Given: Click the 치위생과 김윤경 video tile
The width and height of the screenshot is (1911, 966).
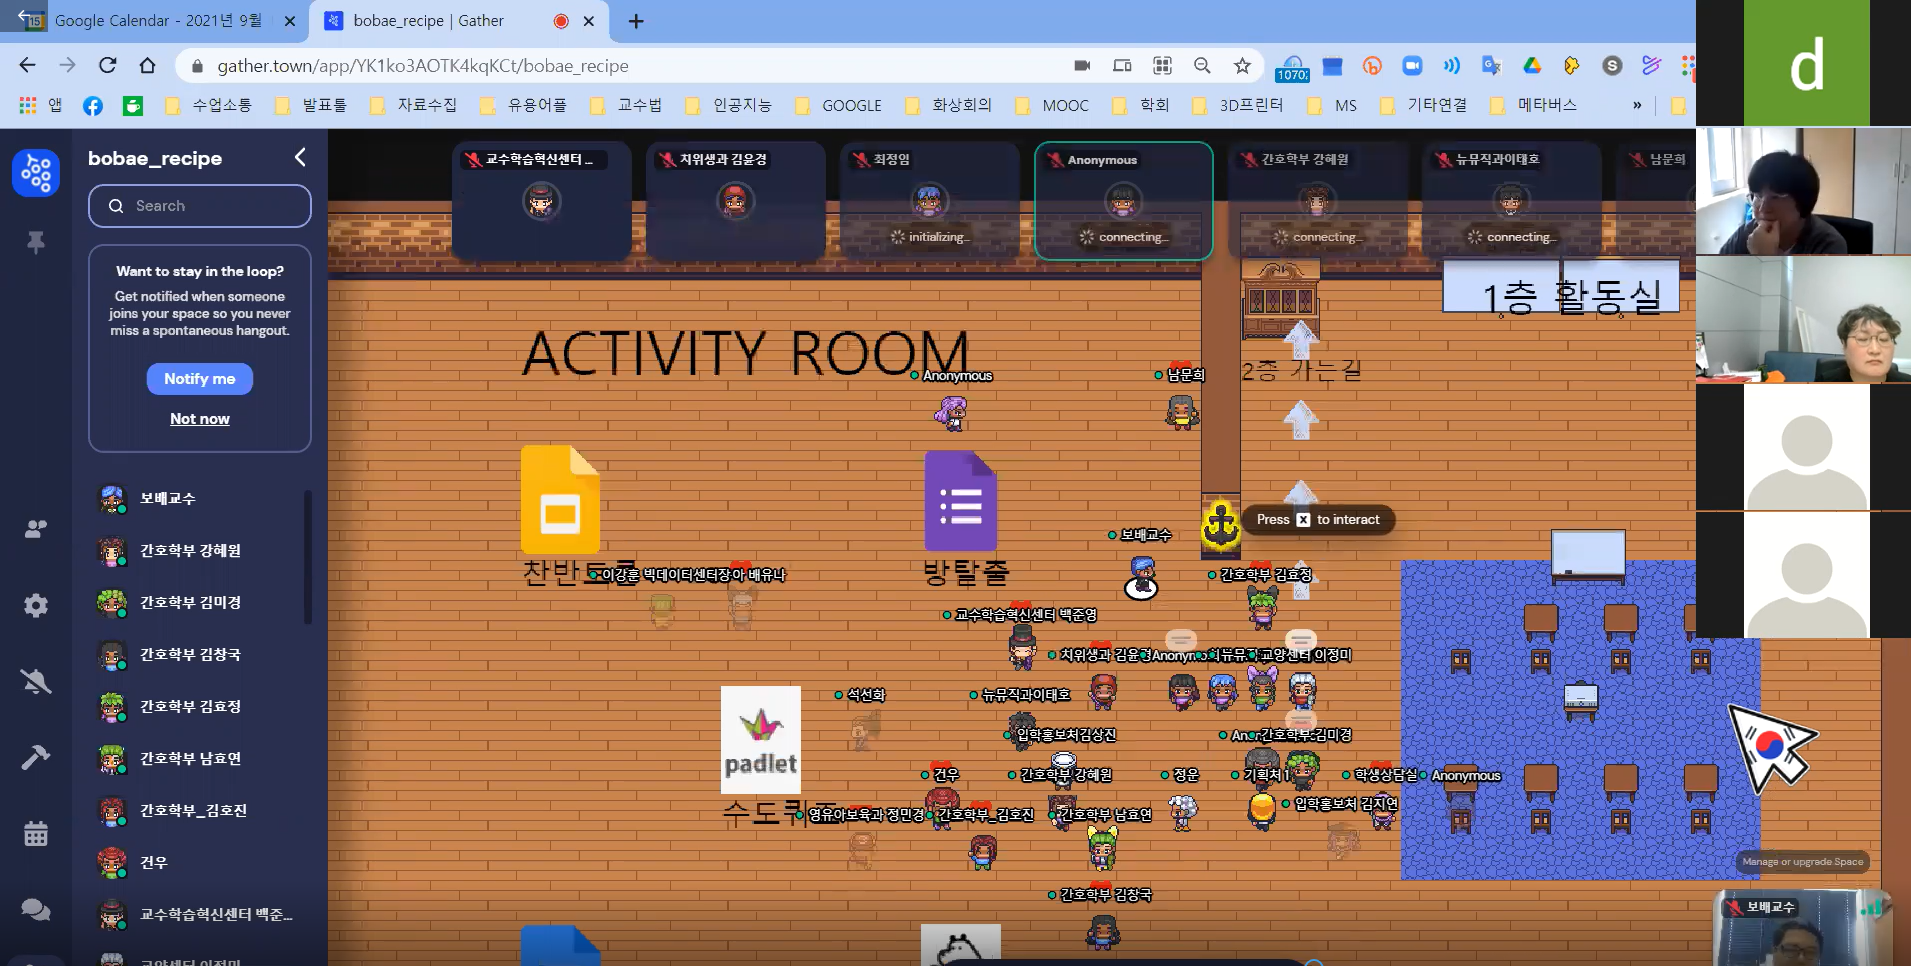Looking at the screenshot, I should [735, 201].
